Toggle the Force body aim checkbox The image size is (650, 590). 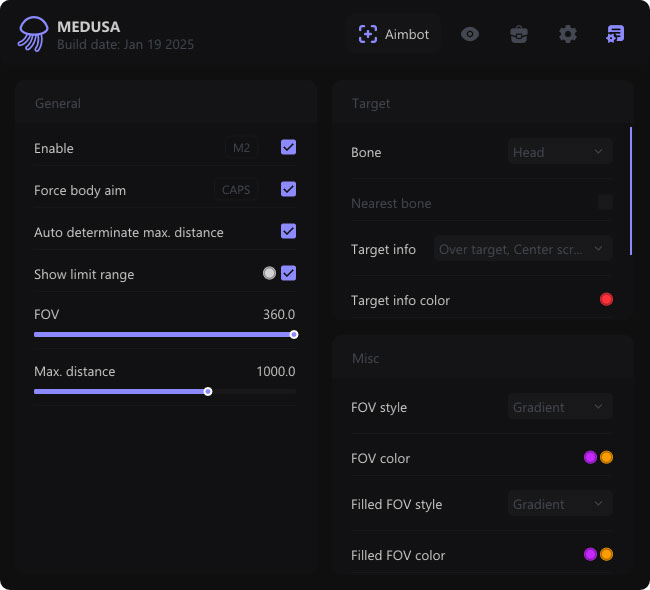coord(288,189)
